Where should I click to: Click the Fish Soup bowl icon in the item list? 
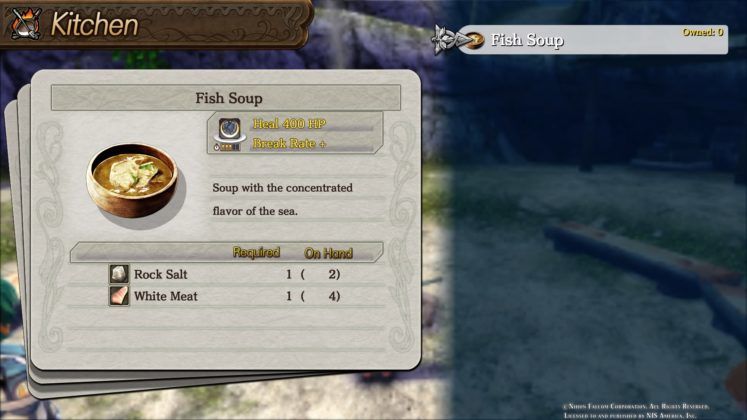(x=474, y=40)
